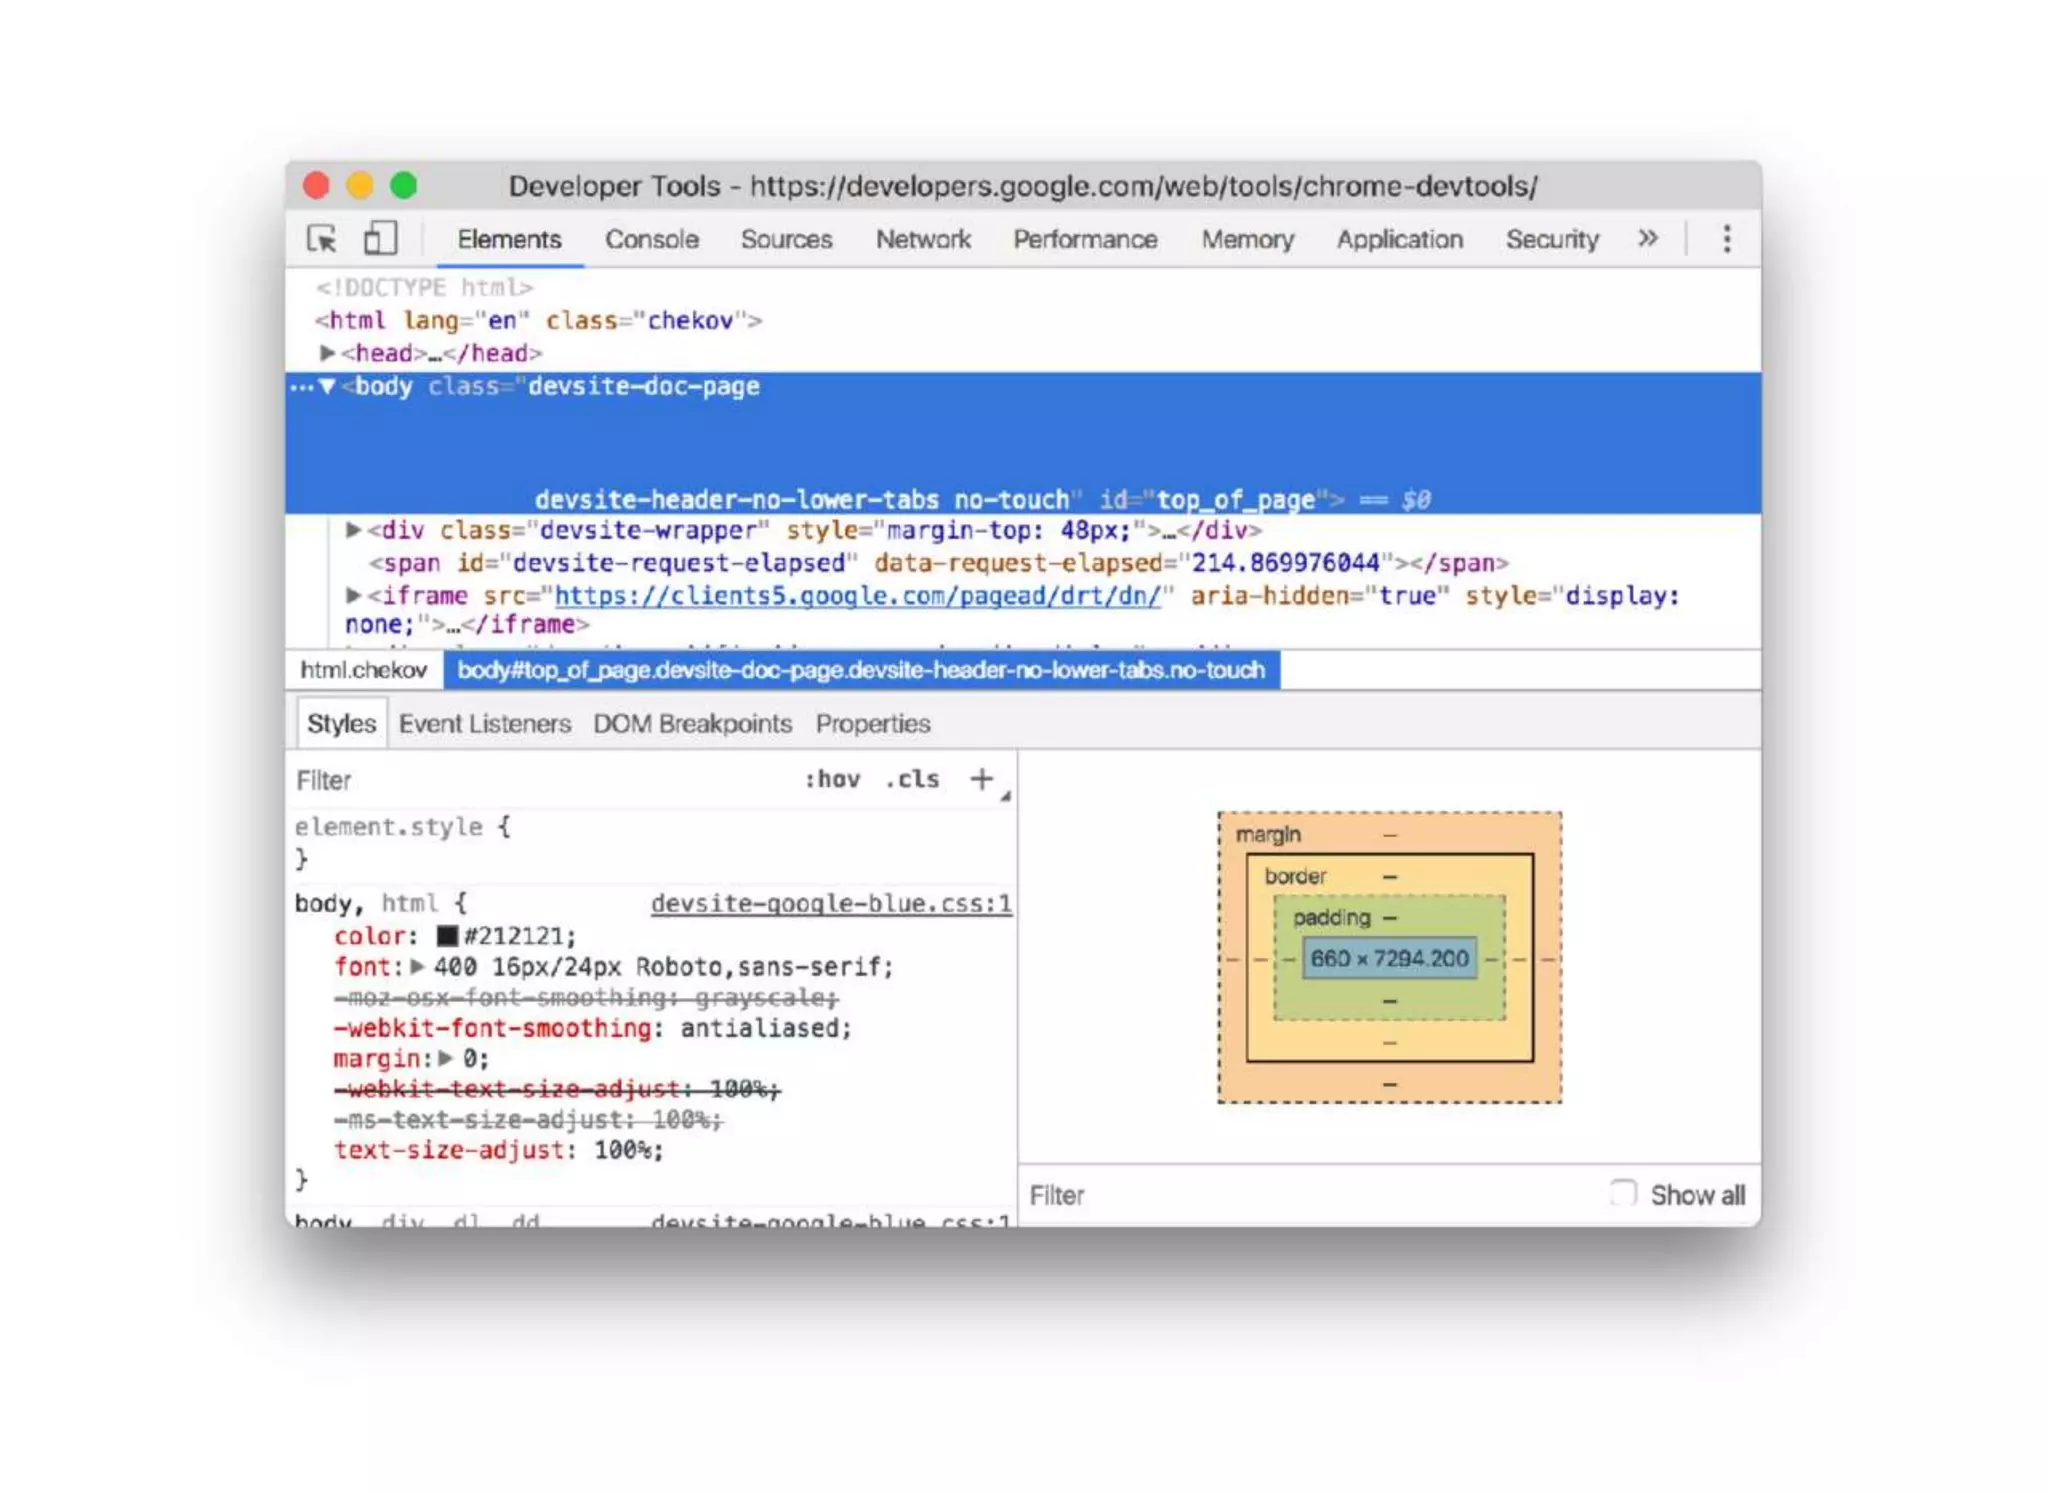Open the DevTools three-dot menu

pyautogui.click(x=1727, y=238)
